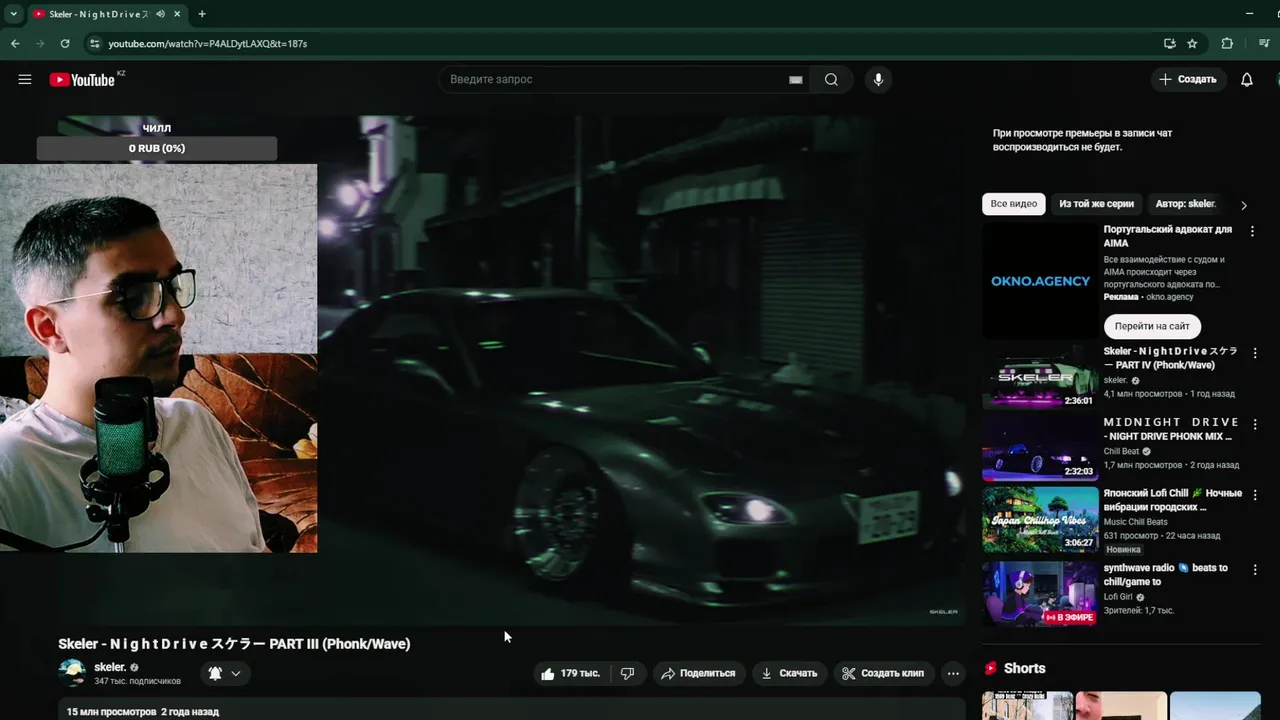
Task: Open okno.agency advertiser link
Action: pos(1170,297)
